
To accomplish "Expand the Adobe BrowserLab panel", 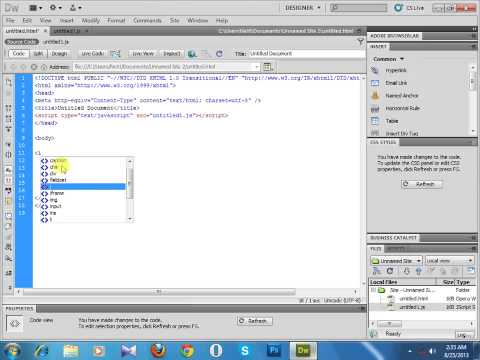I will tap(394, 36).
